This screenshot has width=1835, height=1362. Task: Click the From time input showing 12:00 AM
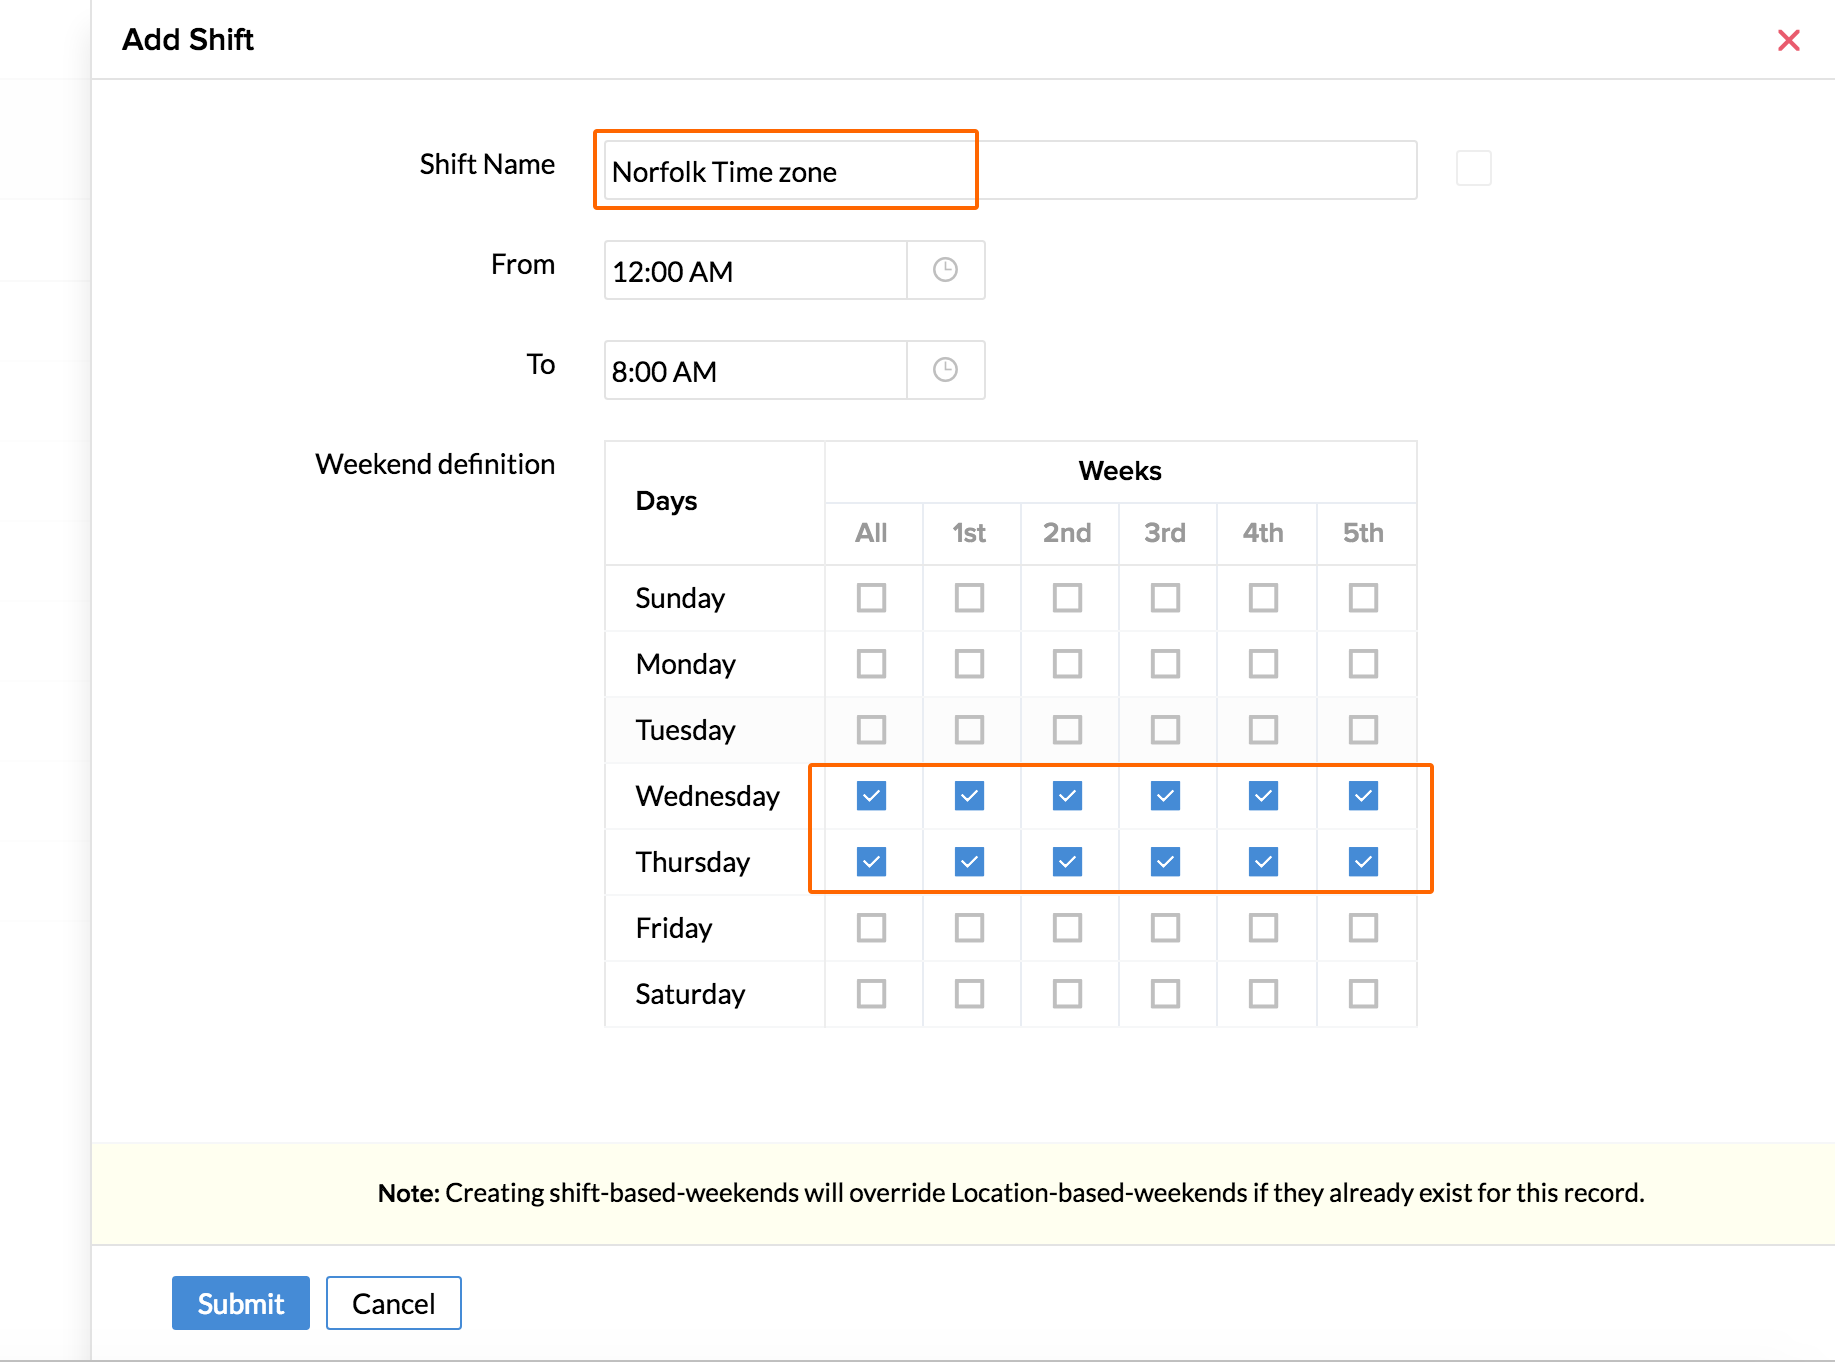(755, 271)
